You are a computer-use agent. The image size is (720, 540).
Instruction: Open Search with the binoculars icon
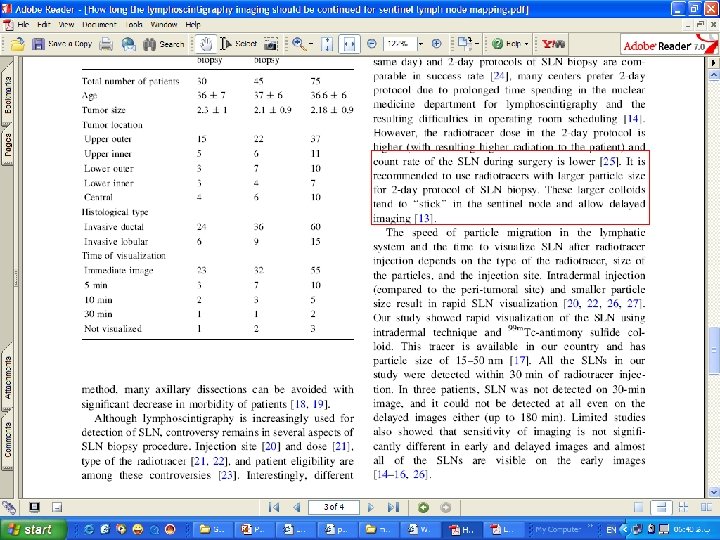point(163,44)
